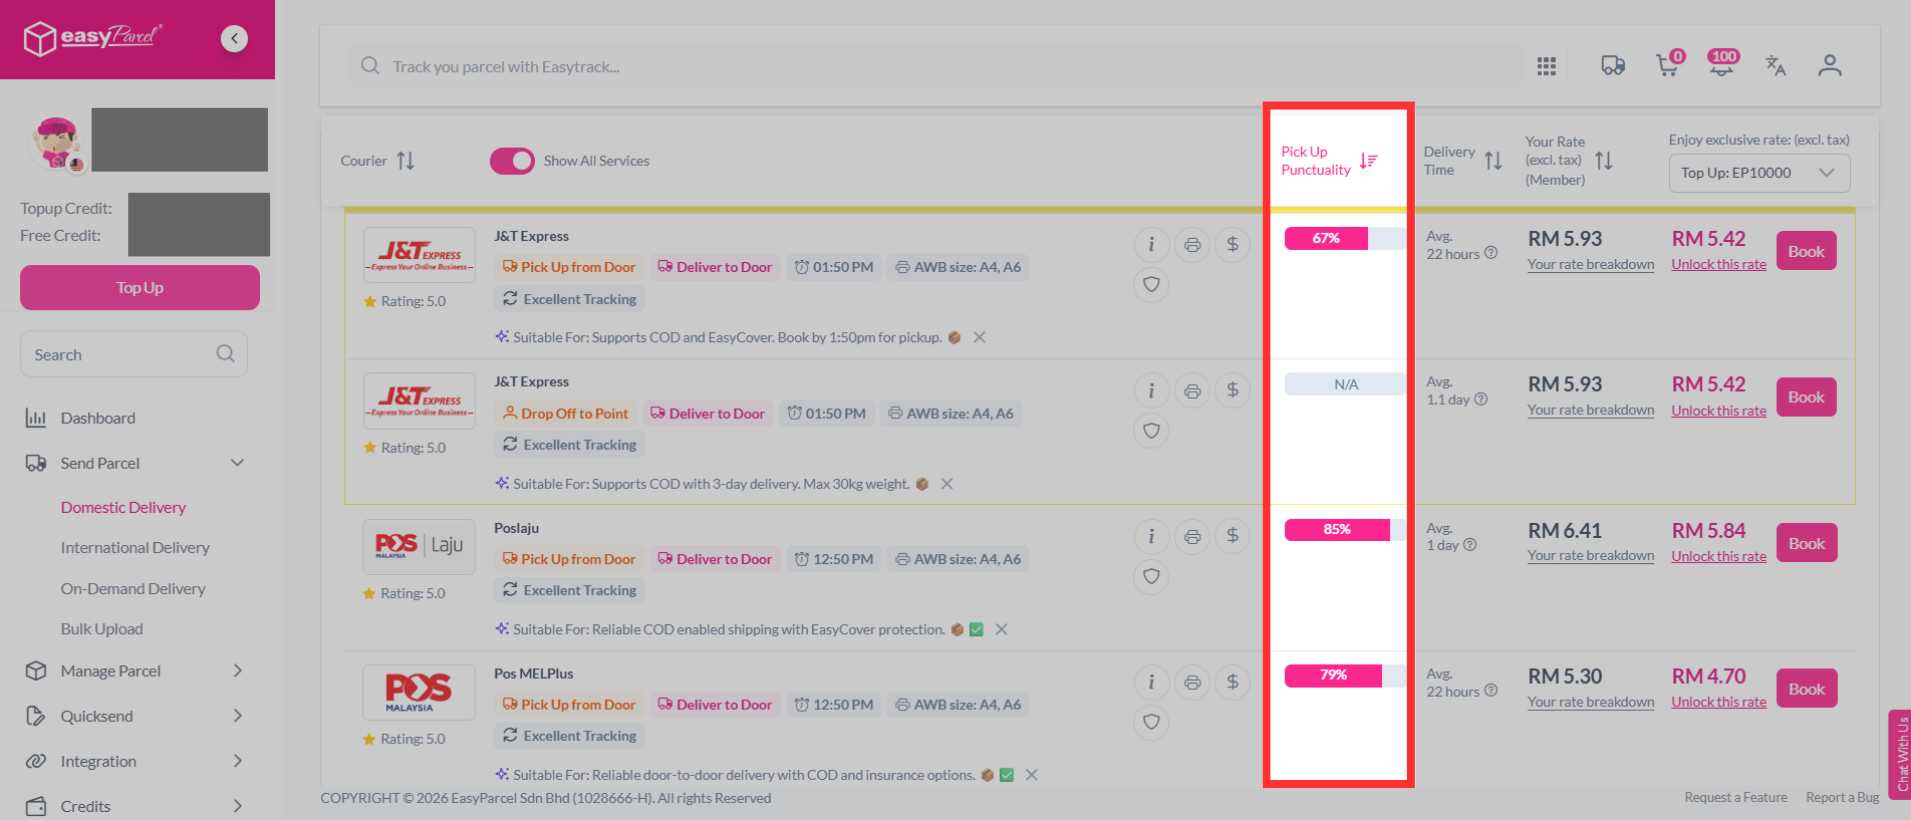Open the shopping cart
This screenshot has height=820, width=1911.
point(1669,64)
